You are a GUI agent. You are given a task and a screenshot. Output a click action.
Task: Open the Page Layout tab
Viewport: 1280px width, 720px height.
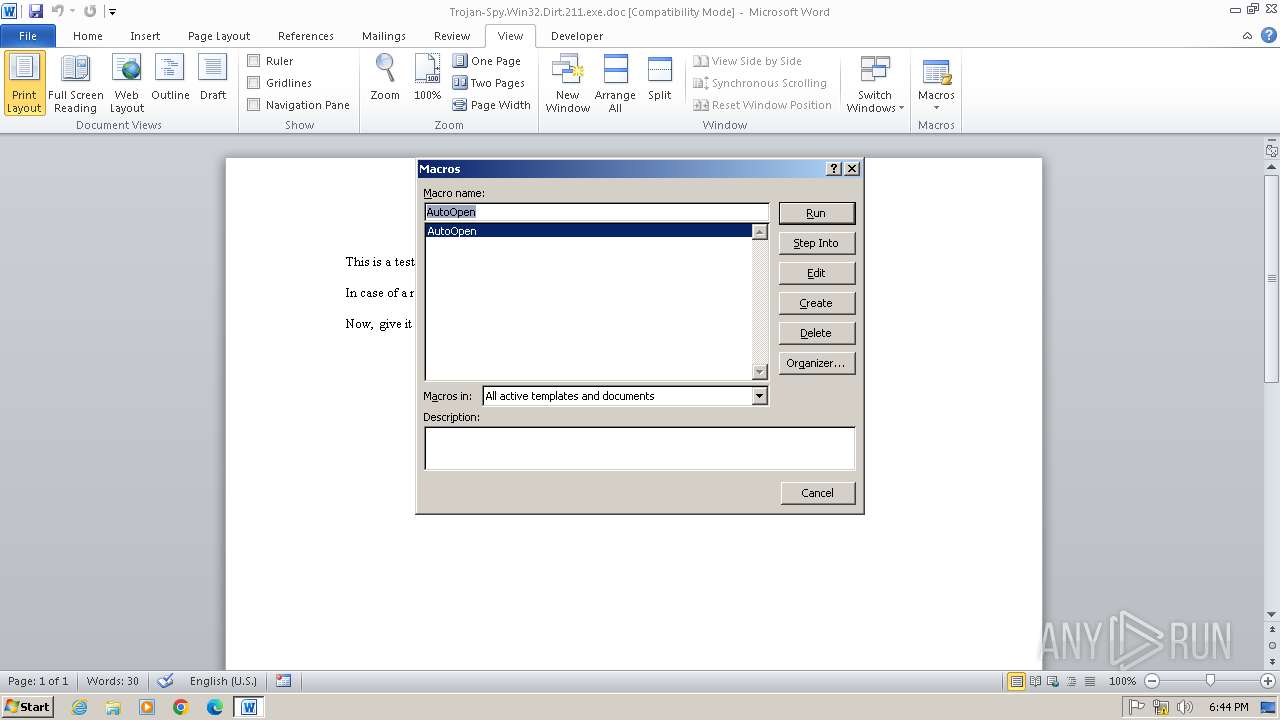(x=219, y=36)
